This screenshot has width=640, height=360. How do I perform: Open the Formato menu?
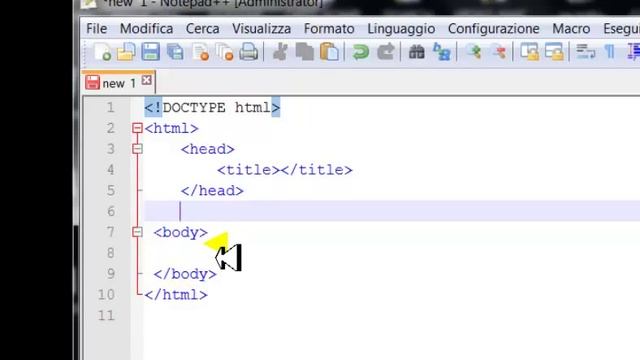pos(329,29)
